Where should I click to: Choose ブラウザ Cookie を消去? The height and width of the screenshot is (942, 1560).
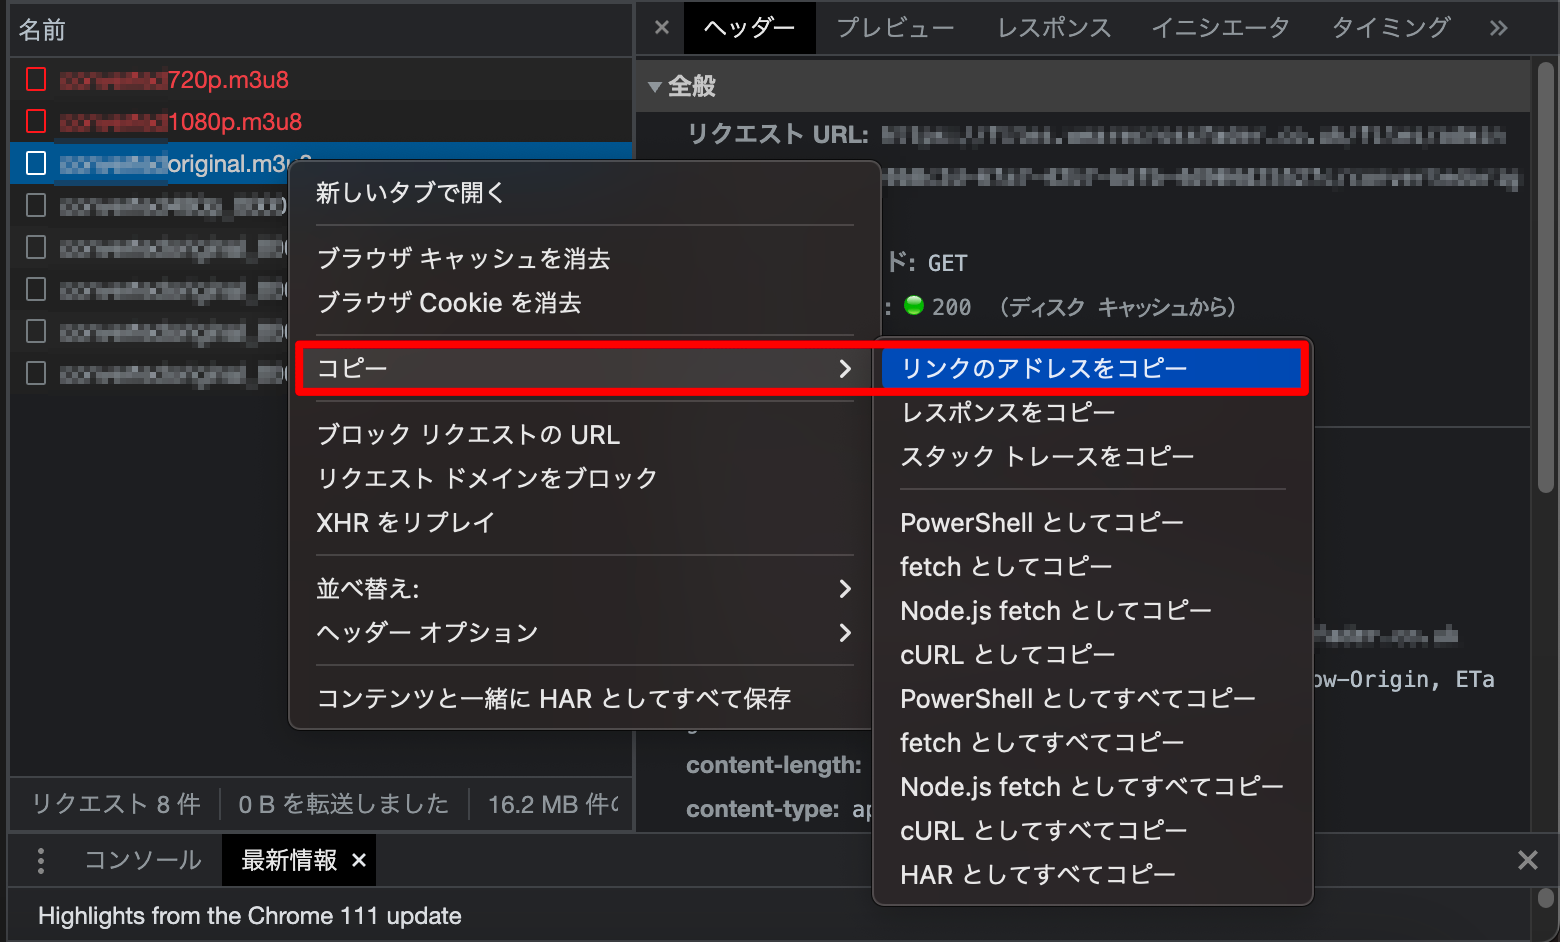pyautogui.click(x=584, y=303)
